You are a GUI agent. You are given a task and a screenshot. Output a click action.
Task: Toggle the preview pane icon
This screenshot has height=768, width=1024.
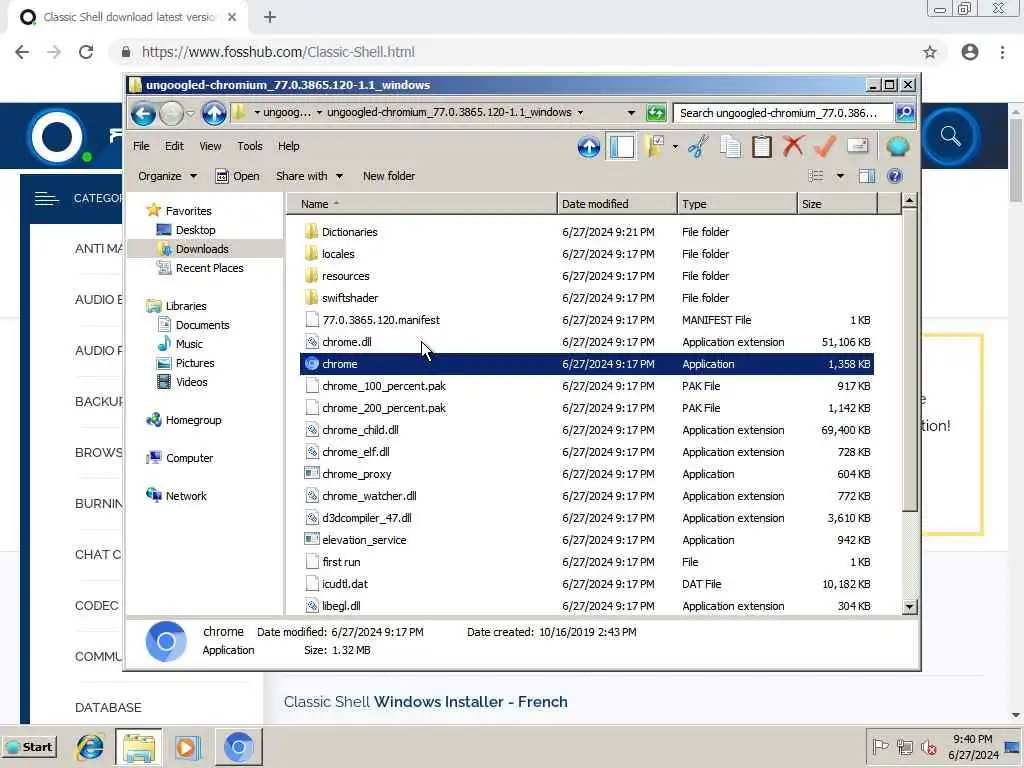867,176
